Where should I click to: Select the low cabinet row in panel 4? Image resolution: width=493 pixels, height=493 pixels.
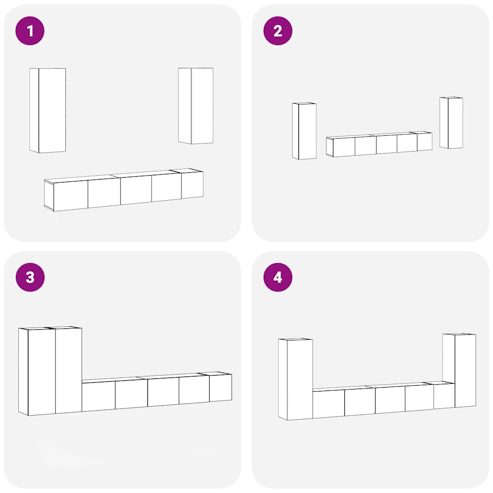[384, 399]
